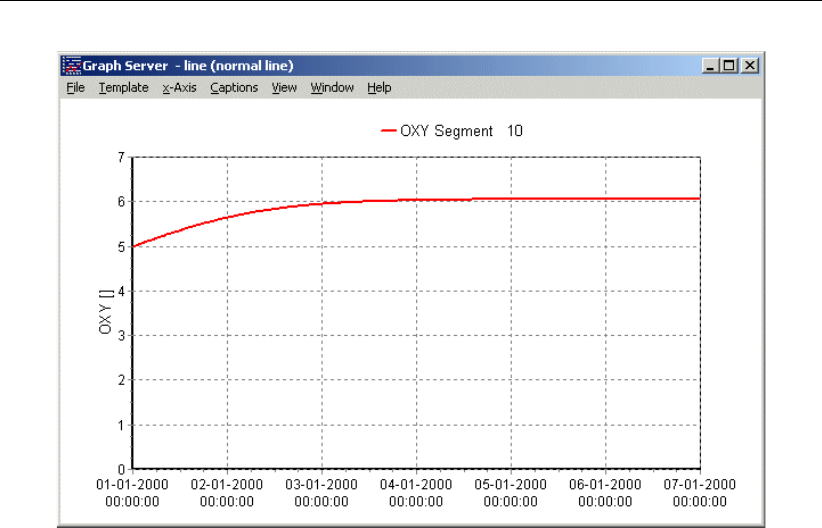
Task: Click the y-axis value 3
Action: (121, 336)
